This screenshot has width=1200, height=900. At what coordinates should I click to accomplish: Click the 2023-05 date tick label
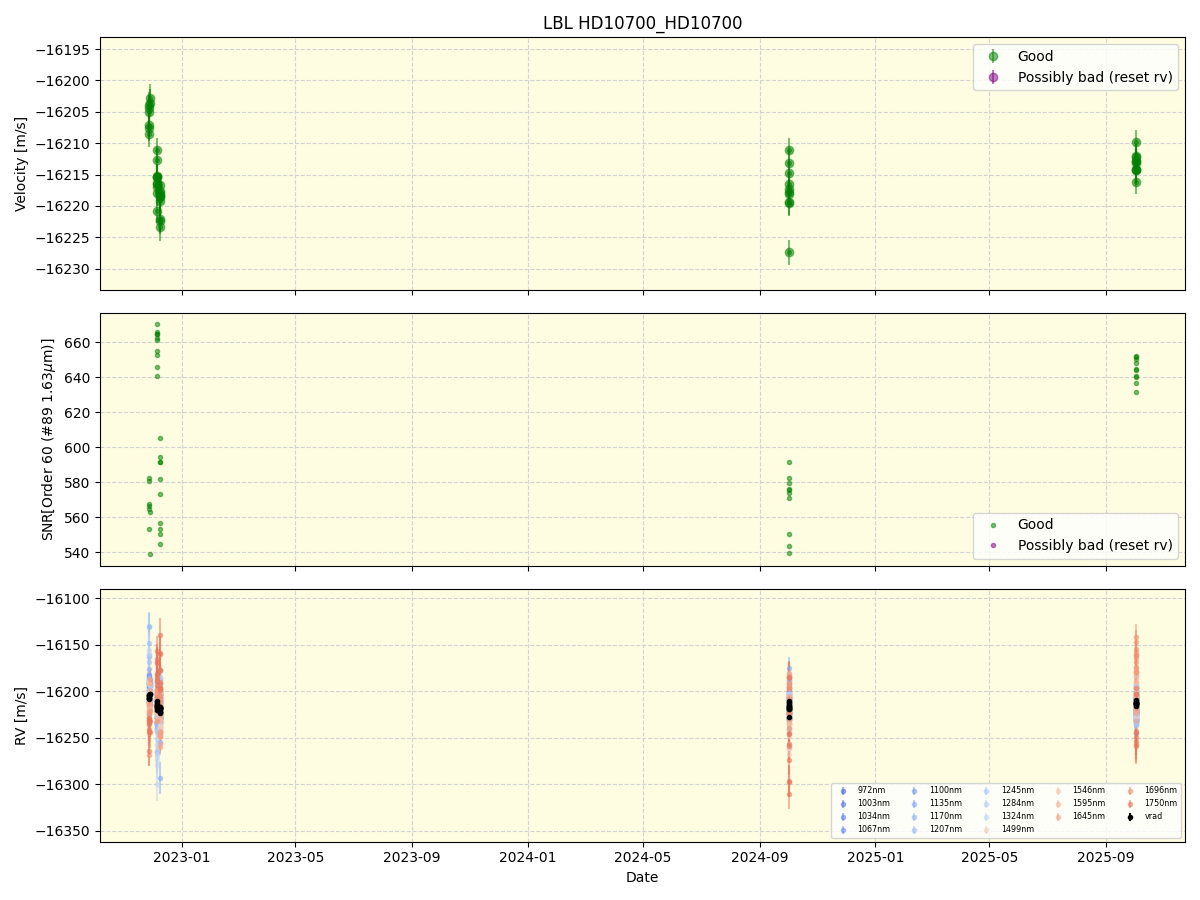pyautogui.click(x=295, y=856)
